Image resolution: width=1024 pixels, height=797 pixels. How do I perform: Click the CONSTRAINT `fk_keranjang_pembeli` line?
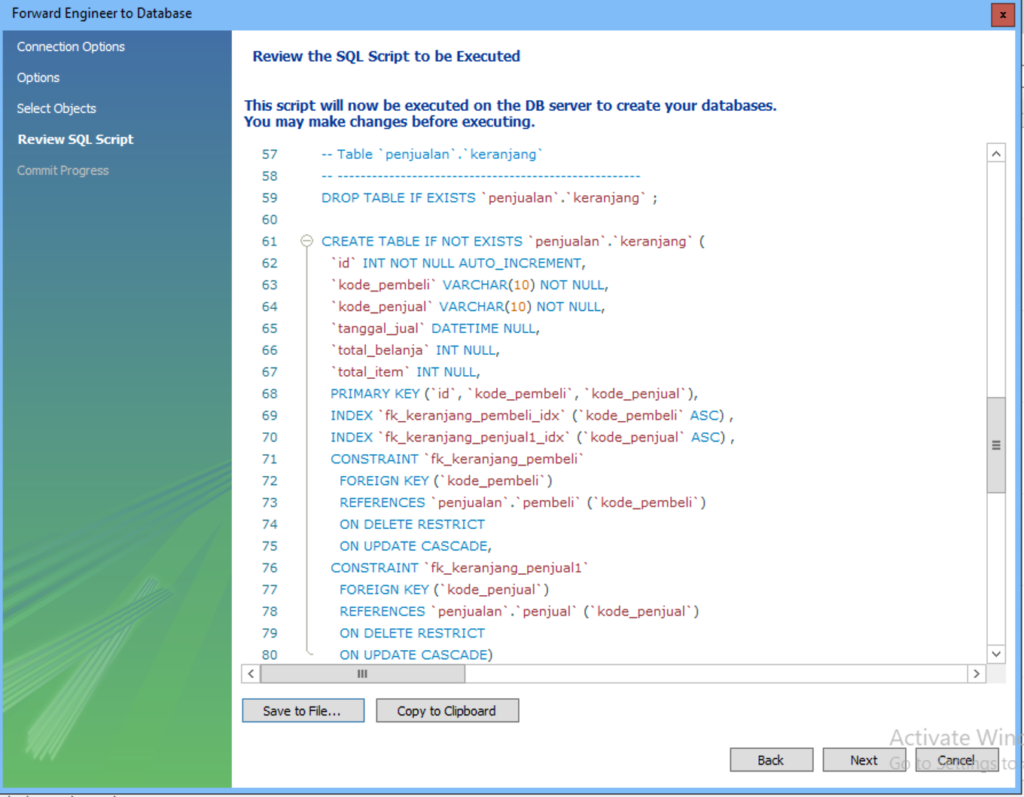coord(456,459)
